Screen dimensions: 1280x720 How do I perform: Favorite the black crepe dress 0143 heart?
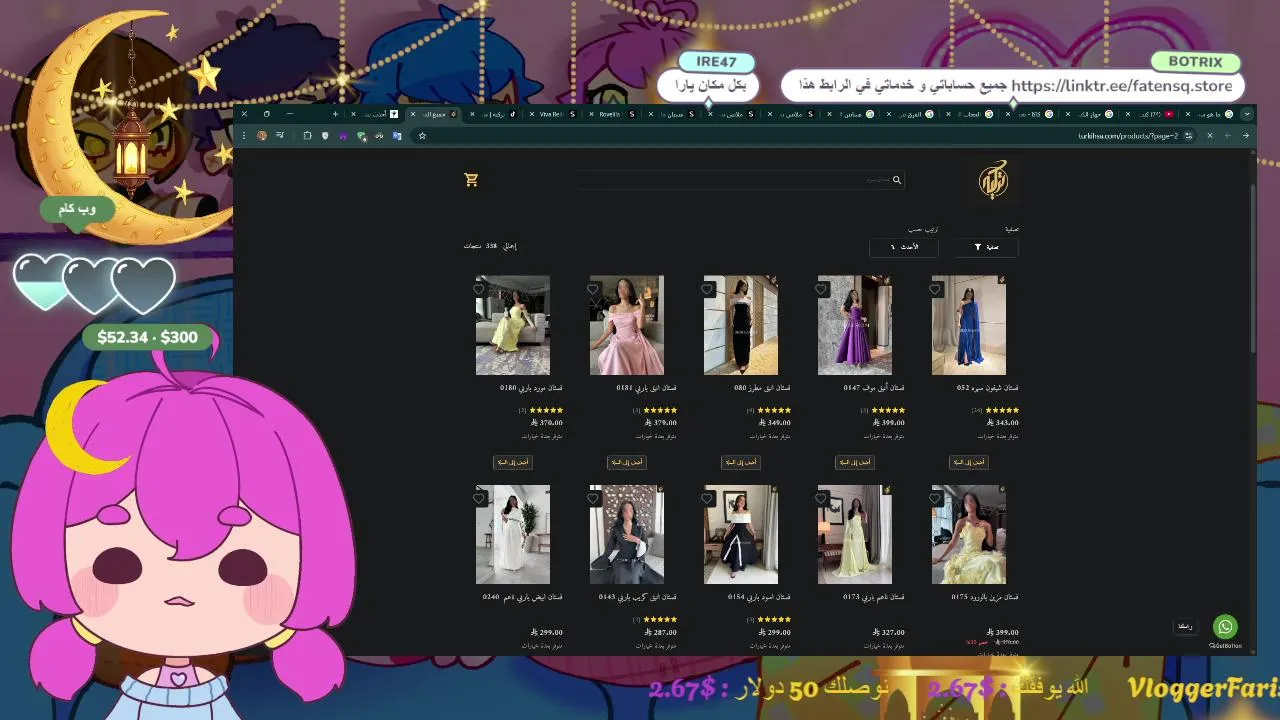click(x=593, y=498)
